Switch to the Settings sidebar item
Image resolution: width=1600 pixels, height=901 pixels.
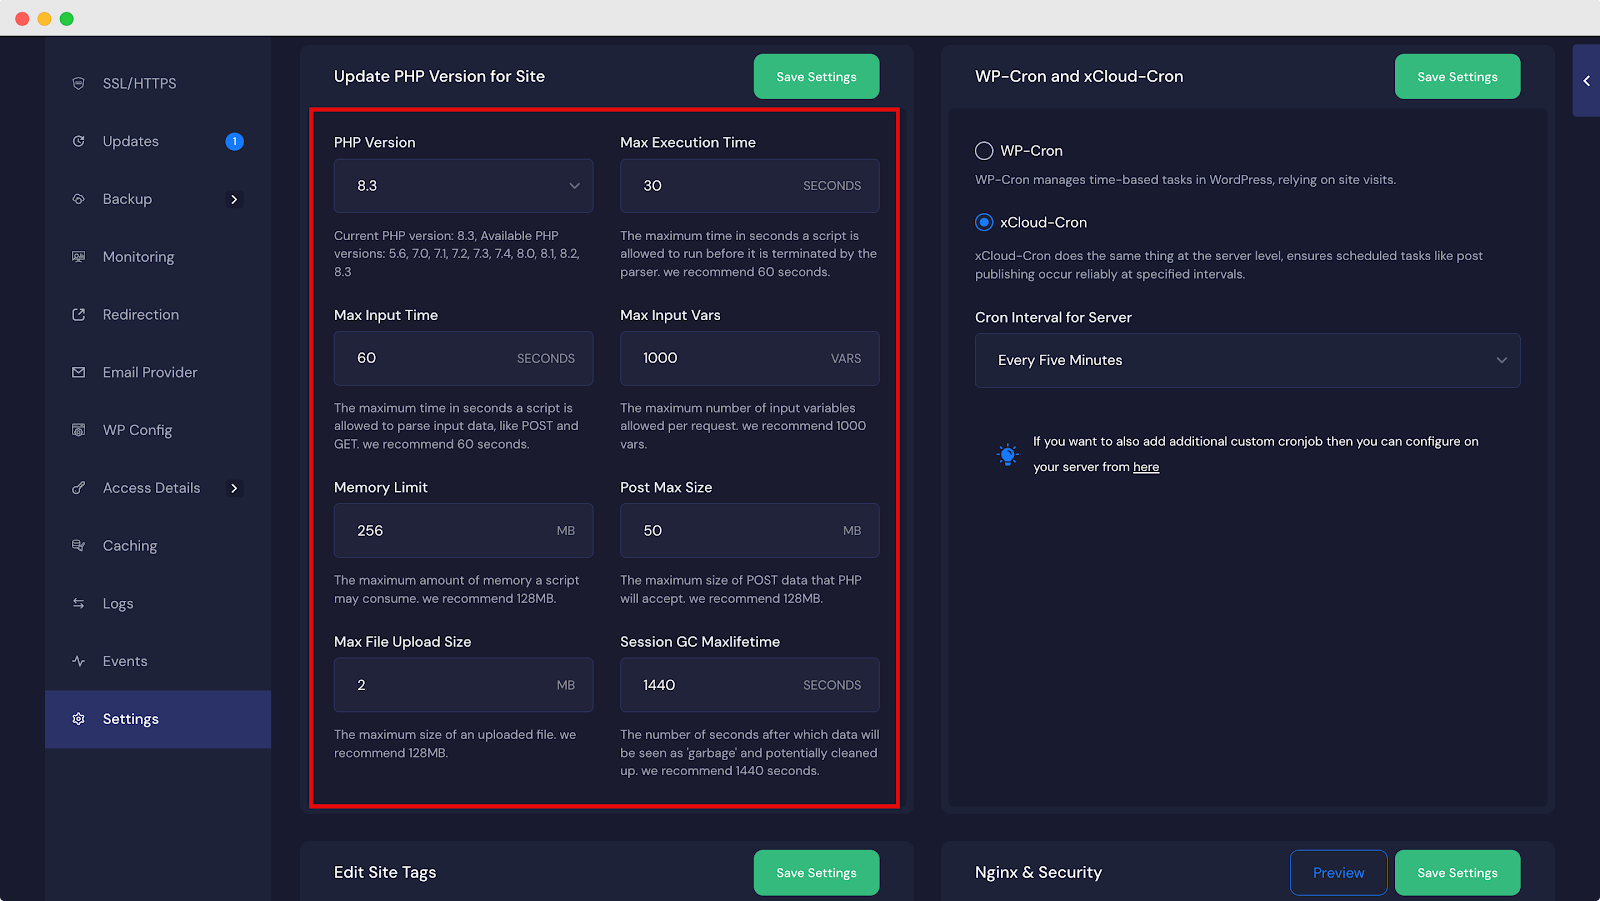[130, 718]
